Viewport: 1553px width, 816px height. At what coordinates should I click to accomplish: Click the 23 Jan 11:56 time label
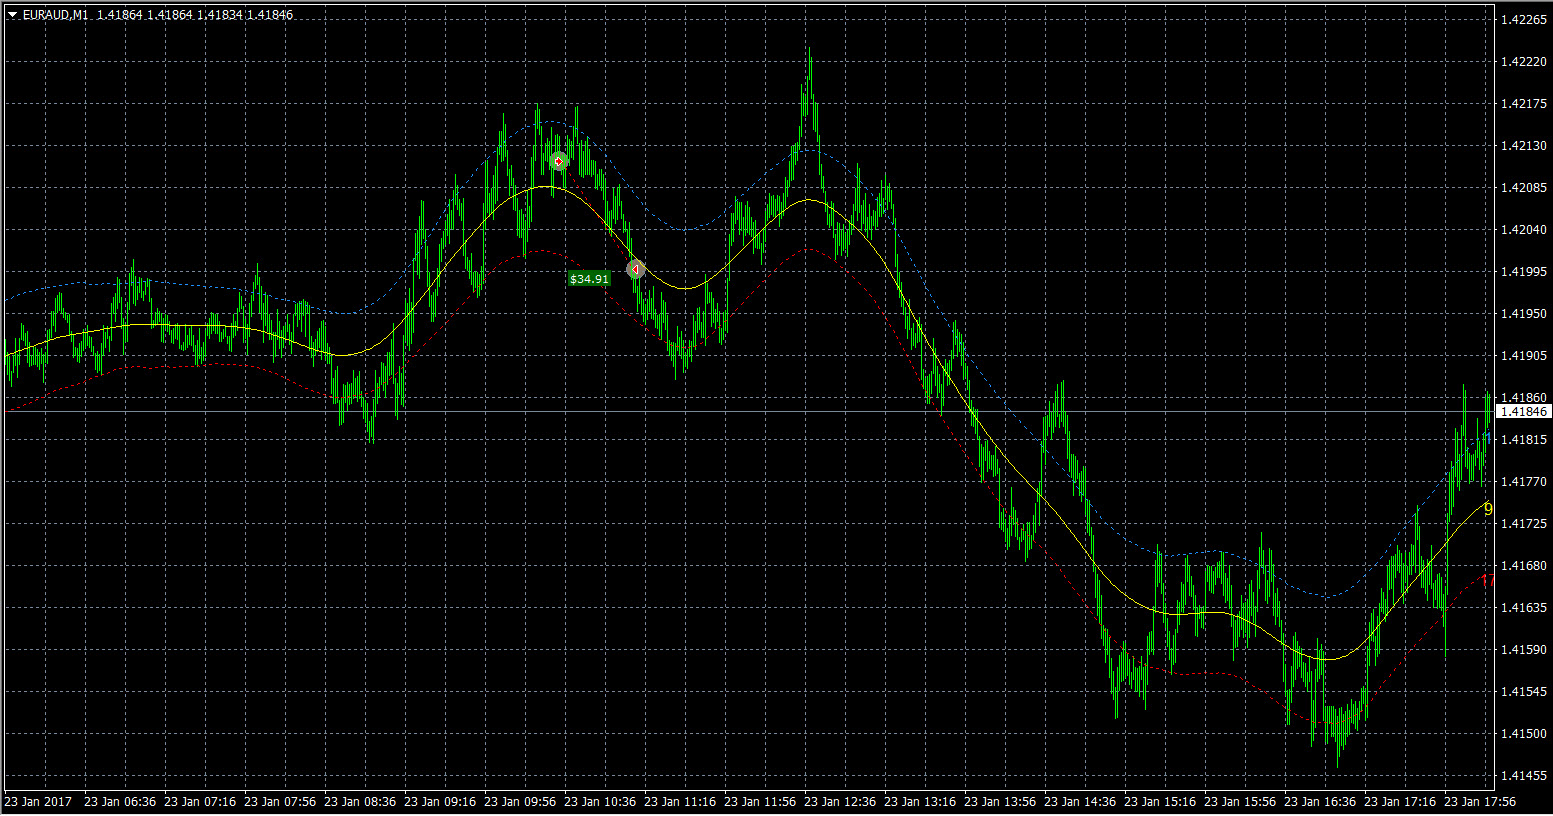(760, 802)
